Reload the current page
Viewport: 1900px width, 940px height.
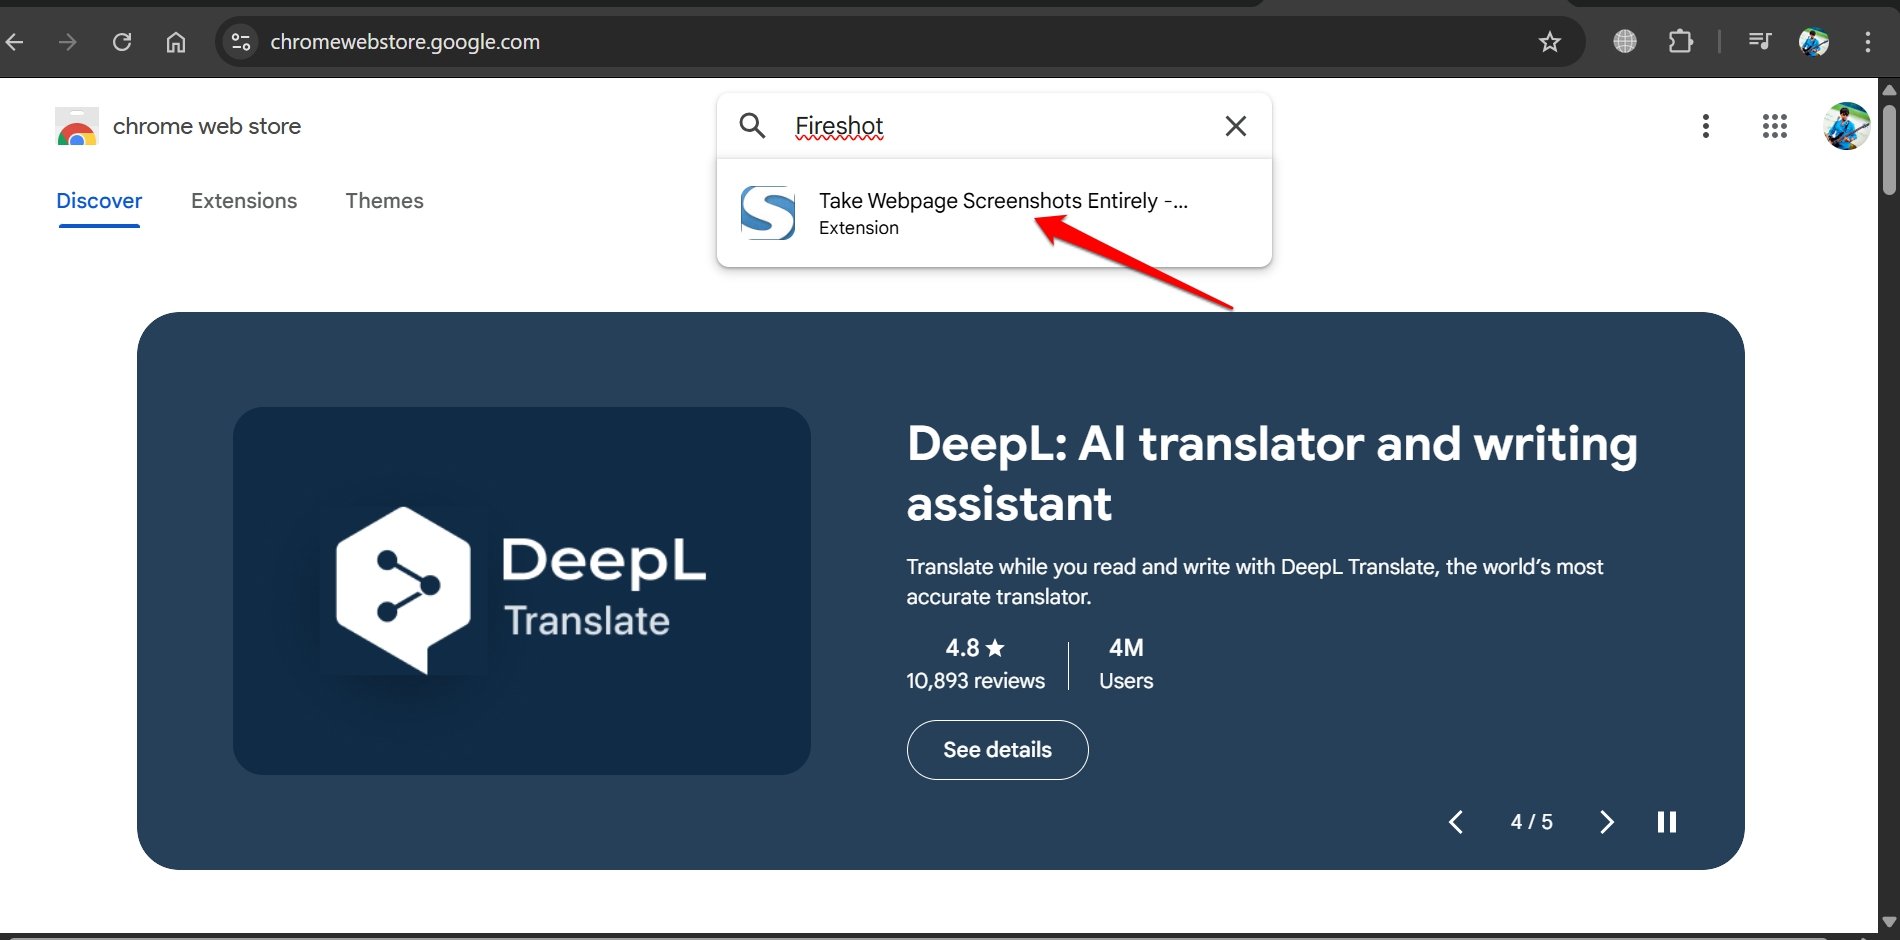point(122,42)
